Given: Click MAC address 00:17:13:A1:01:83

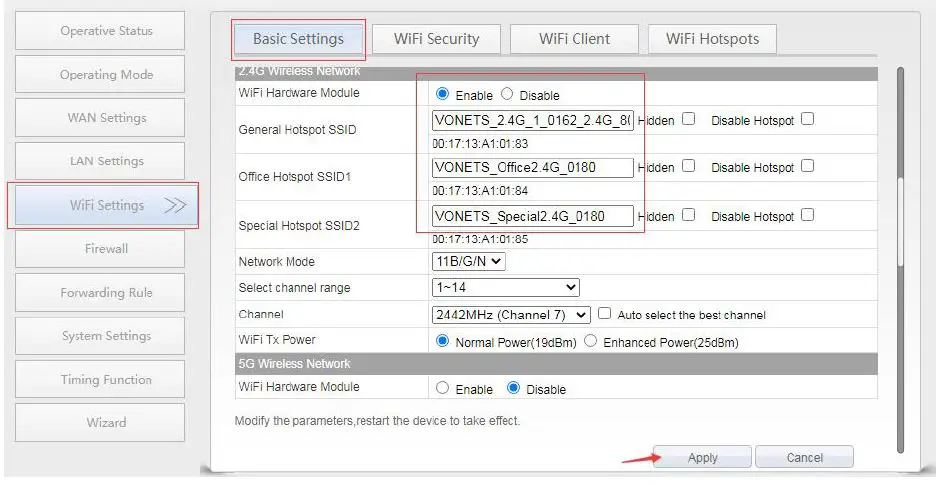Looking at the screenshot, I should pos(480,144).
